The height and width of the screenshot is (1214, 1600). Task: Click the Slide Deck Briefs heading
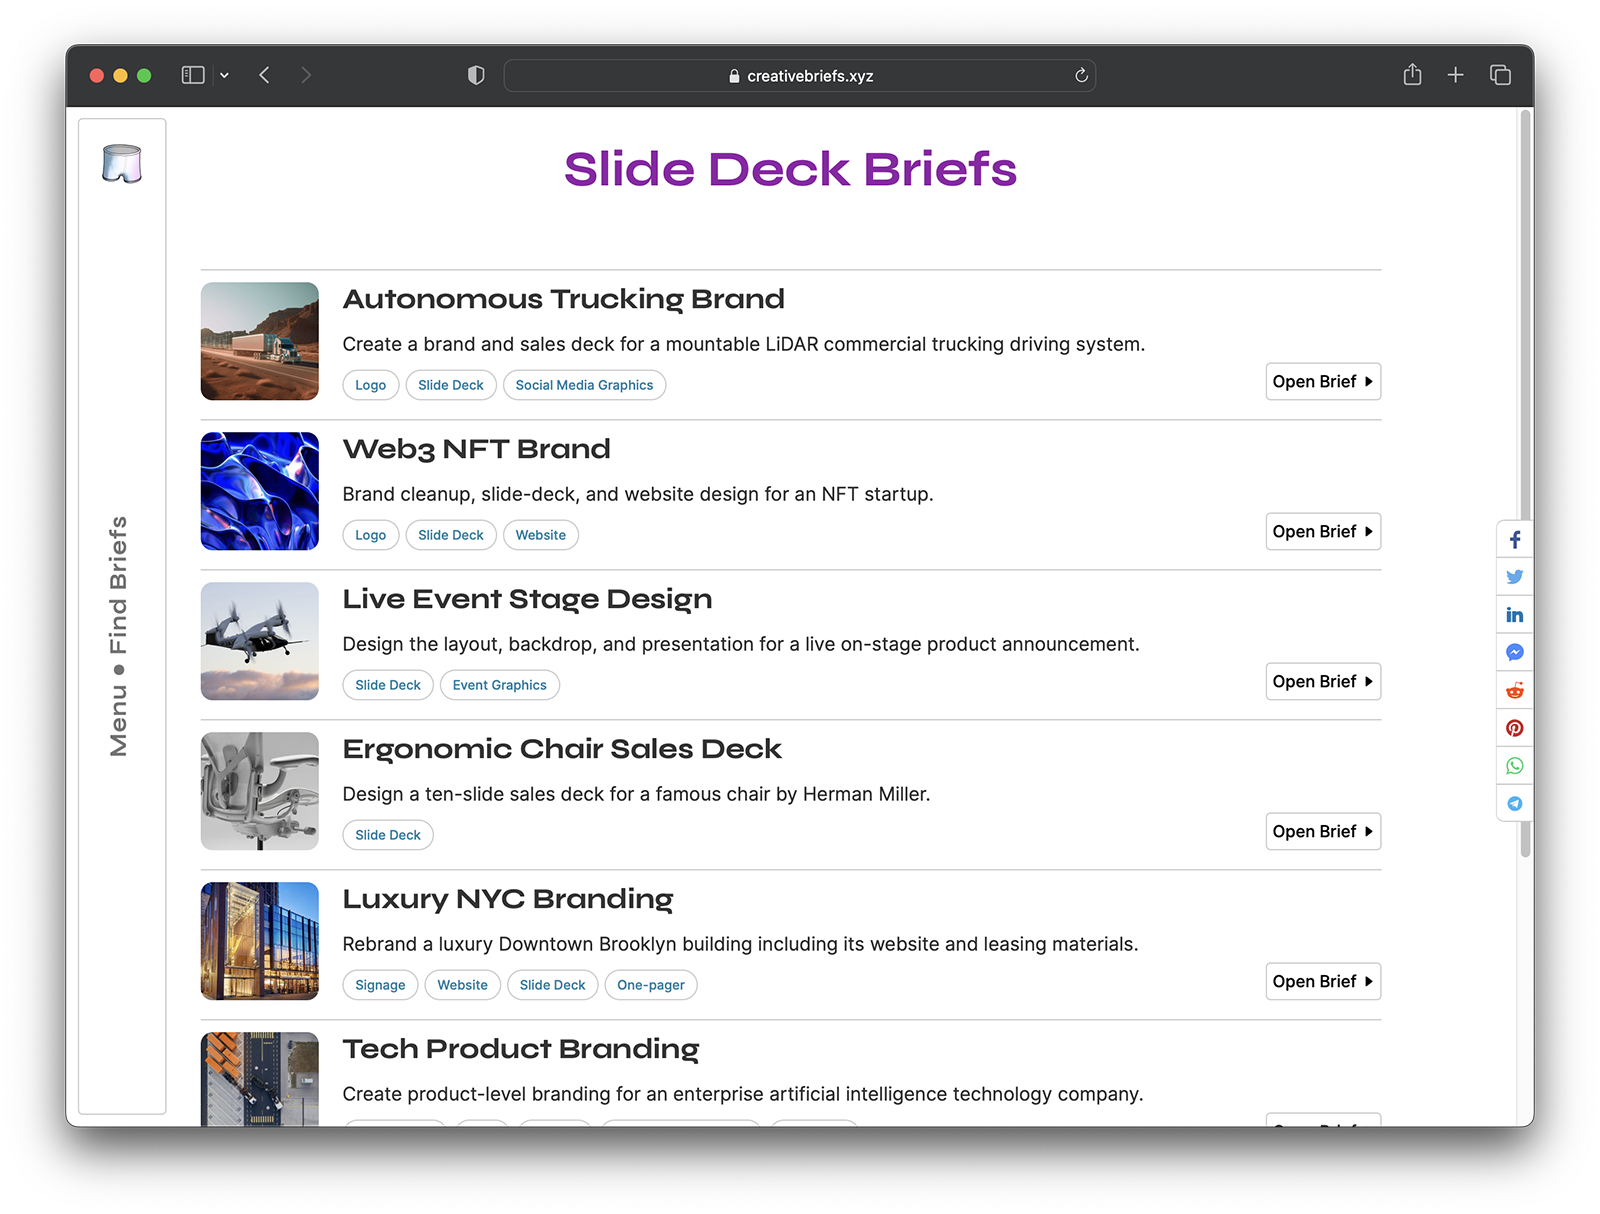tap(790, 169)
